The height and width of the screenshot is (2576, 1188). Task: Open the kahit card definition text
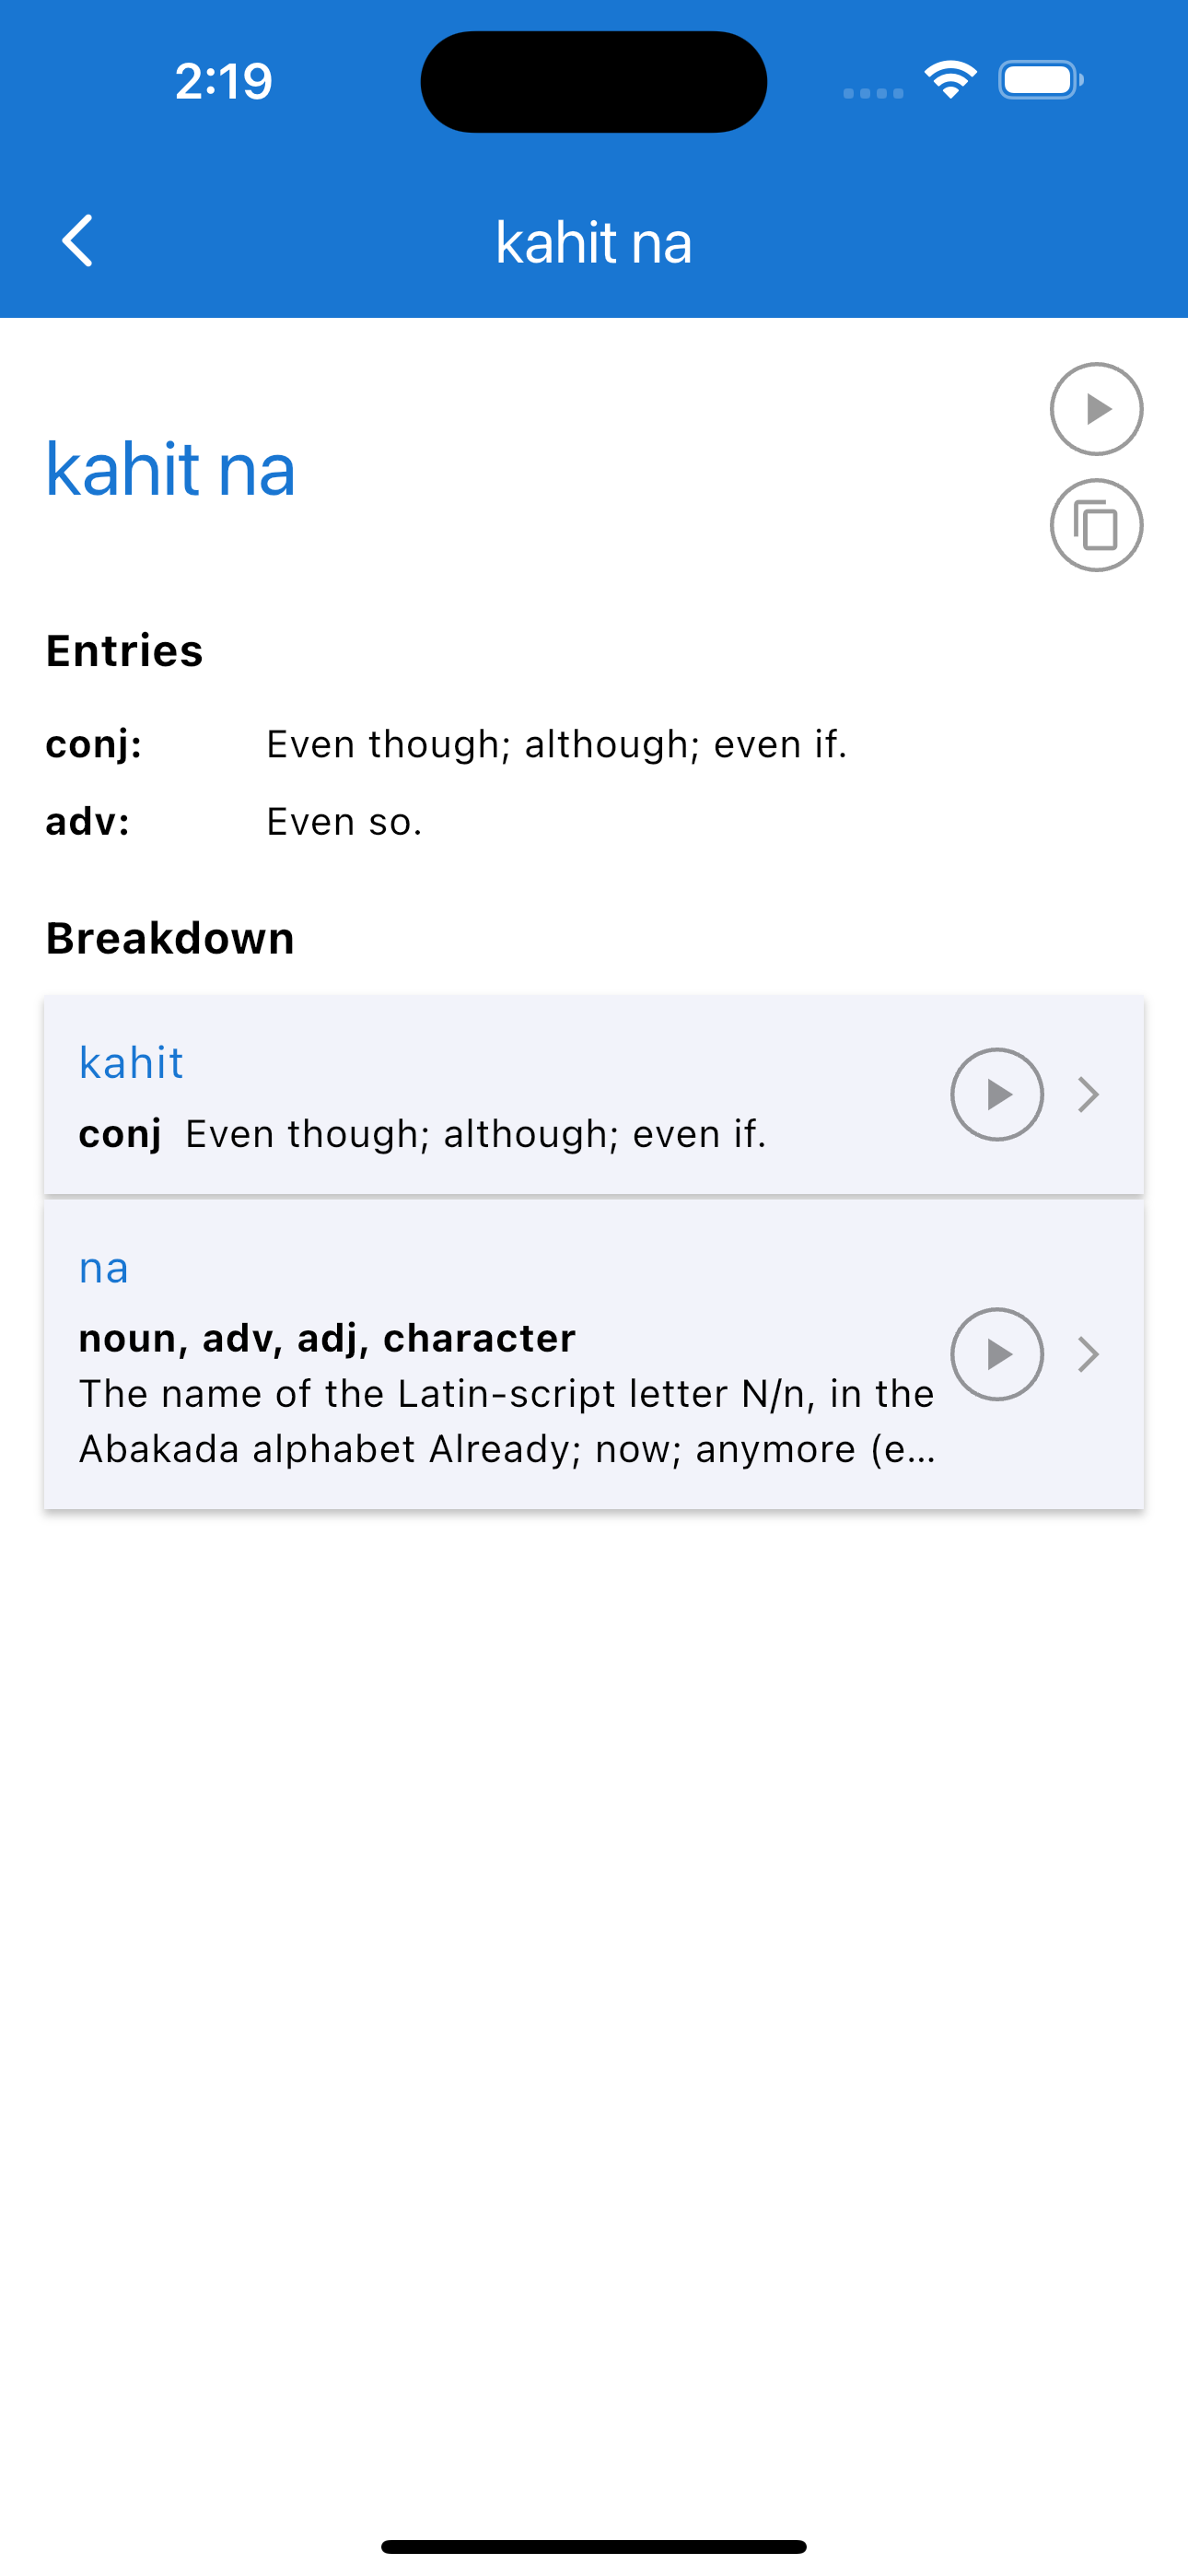click(x=476, y=1134)
